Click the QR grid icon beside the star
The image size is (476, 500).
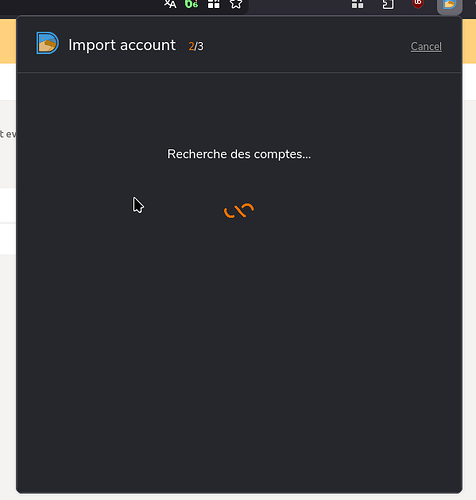pyautogui.click(x=214, y=4)
